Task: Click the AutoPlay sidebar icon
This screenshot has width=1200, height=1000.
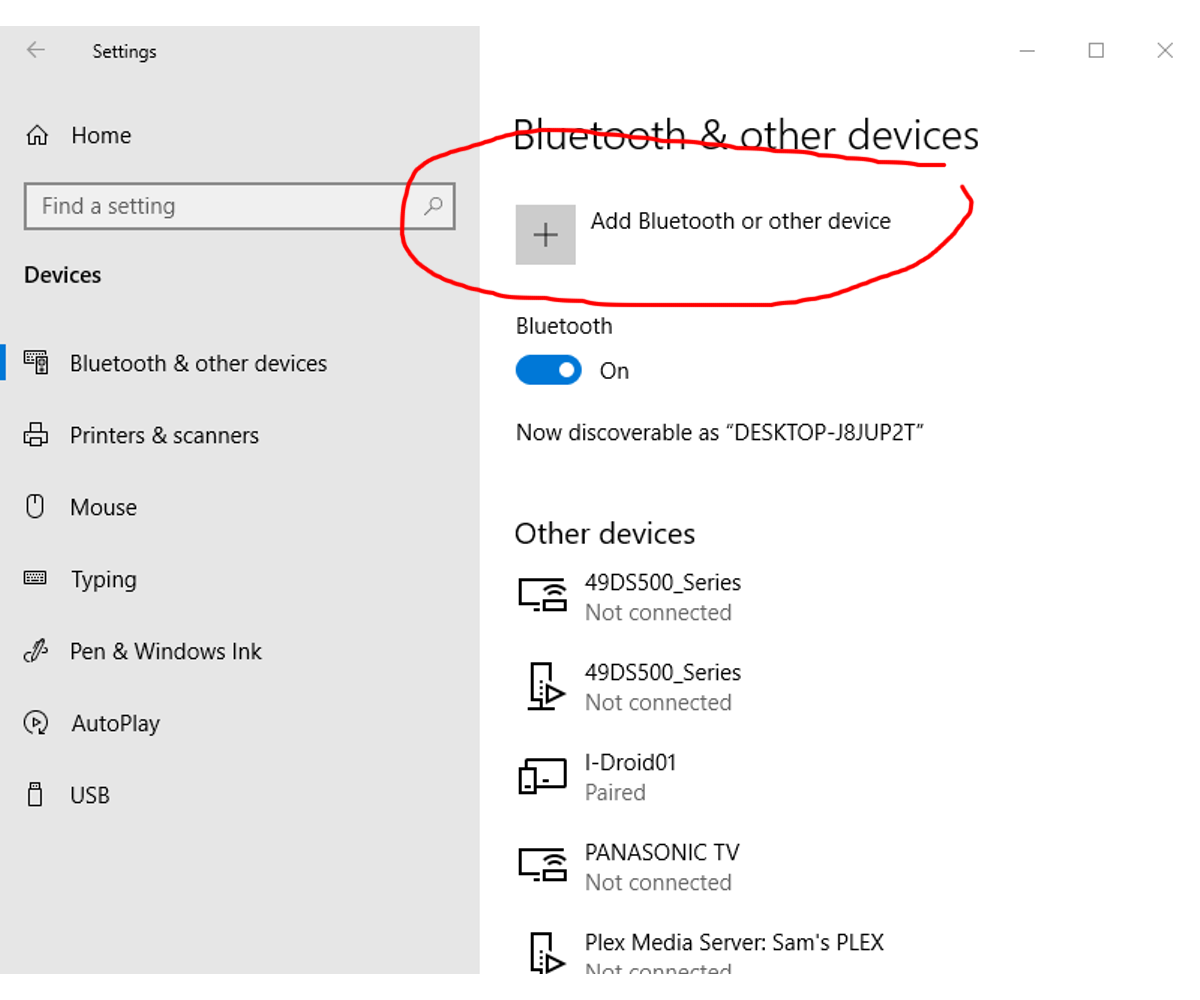Action: pyautogui.click(x=35, y=722)
